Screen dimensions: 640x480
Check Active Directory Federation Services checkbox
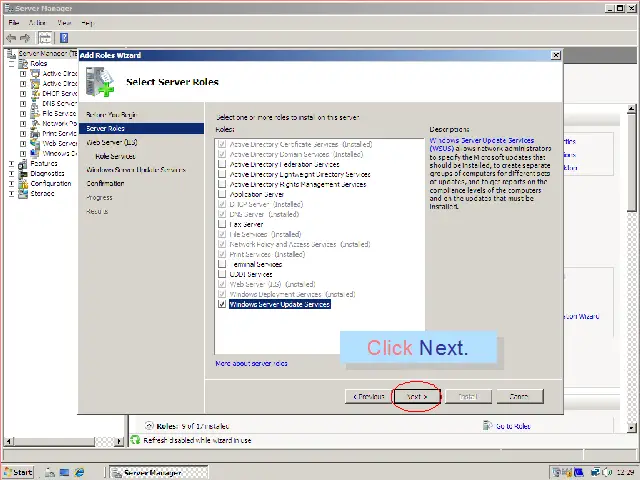pos(222,164)
